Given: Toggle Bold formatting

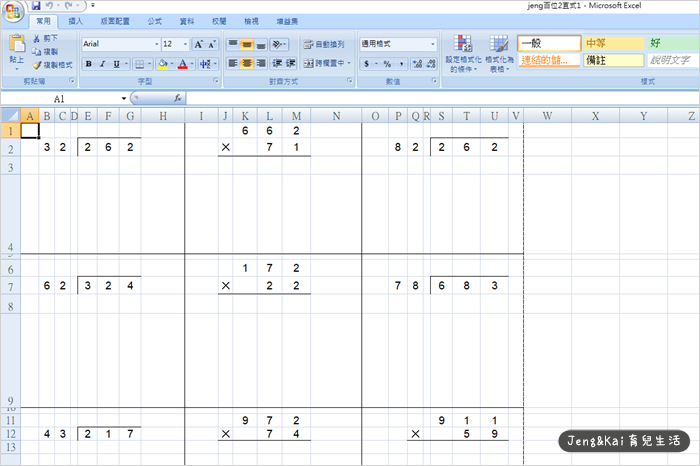Looking at the screenshot, I should point(89,64).
